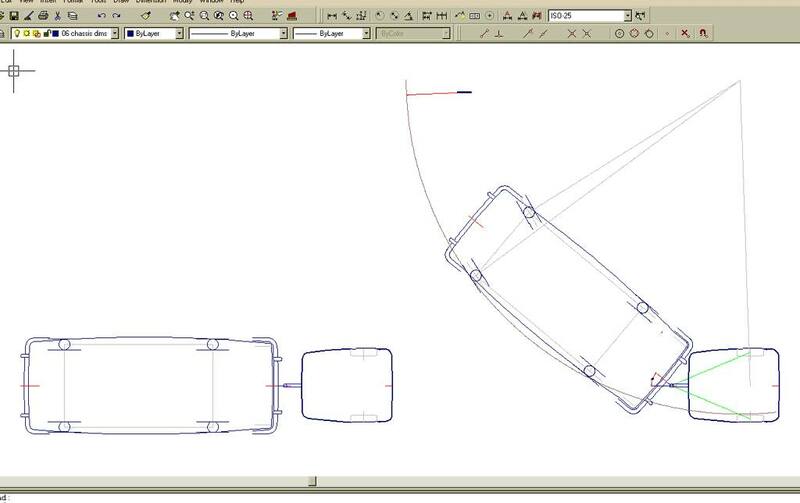Click the Dimension Text Edit icon
This screenshot has height=503, width=800.
point(522,16)
